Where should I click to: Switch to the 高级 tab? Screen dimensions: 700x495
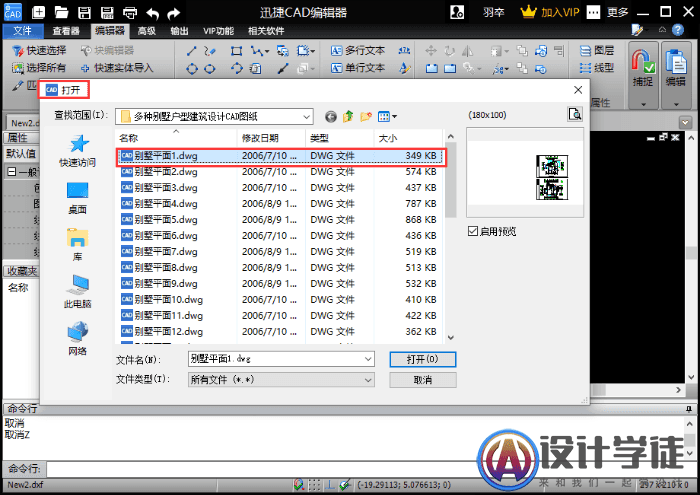146,30
